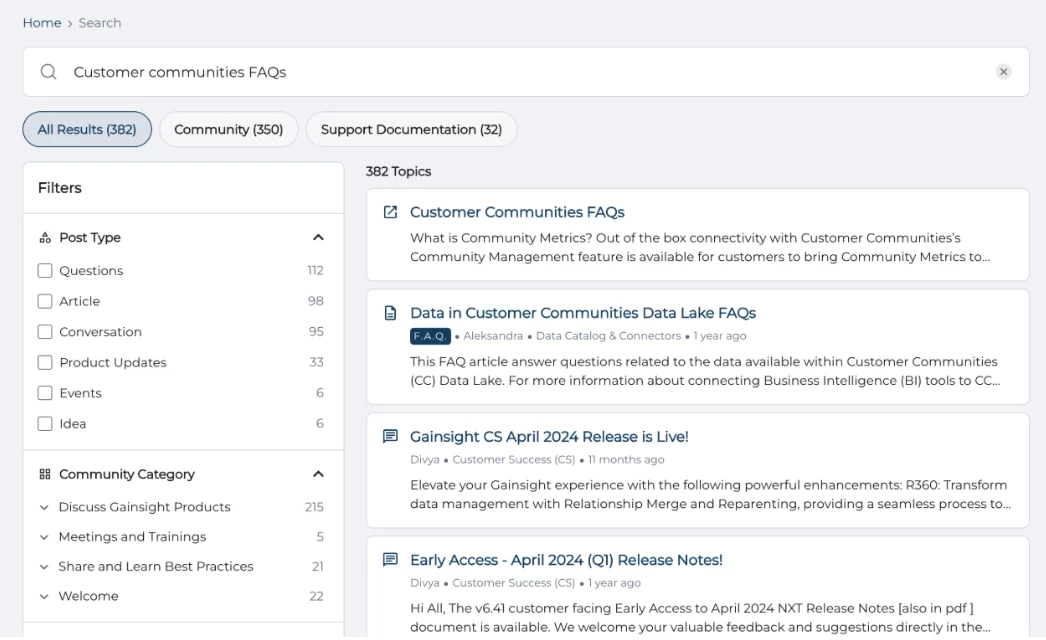Viewport: 1046px width, 640px height.
Task: Go to Home in the breadcrumb
Action: (x=42, y=23)
